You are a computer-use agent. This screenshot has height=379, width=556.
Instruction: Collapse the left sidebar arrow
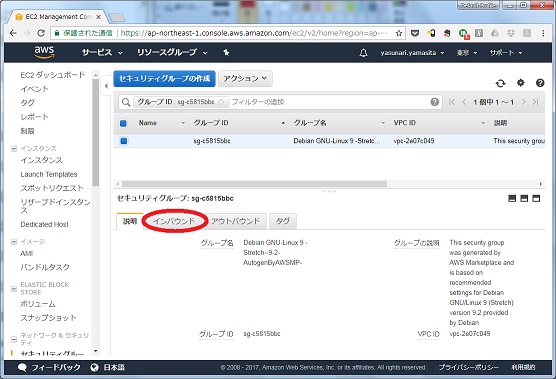coord(106,85)
